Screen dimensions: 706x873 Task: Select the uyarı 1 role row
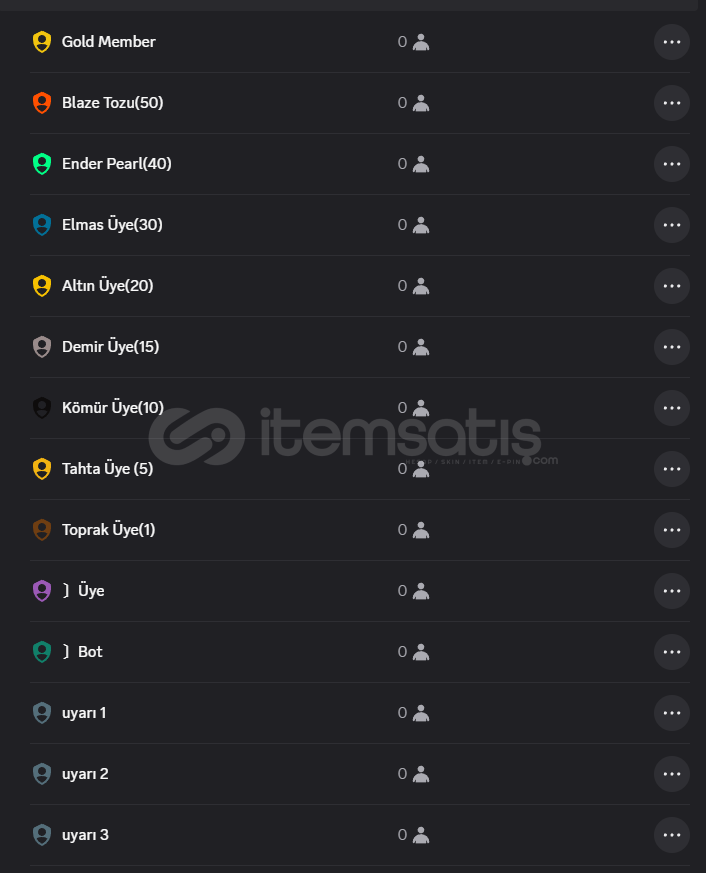click(360, 713)
